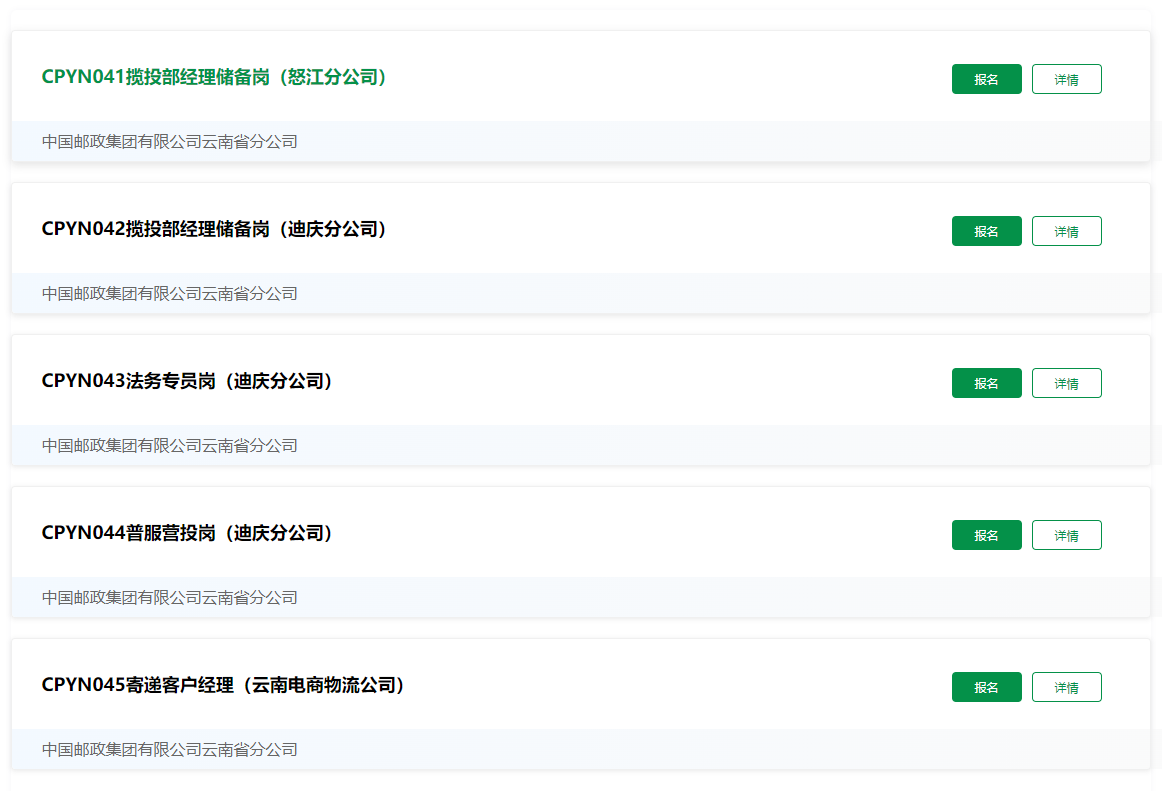Screen dimensions: 1162x791
Task: Open the CPYN043法务专员岗（迪庆分公司） title link
Action: pyautogui.click(x=187, y=381)
